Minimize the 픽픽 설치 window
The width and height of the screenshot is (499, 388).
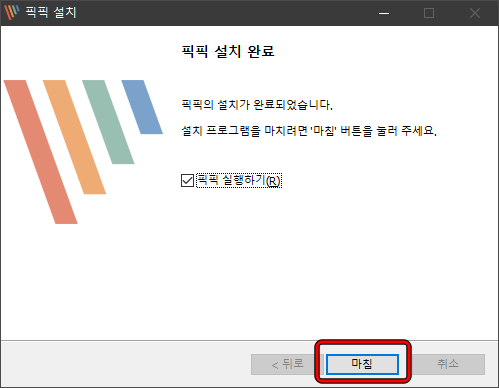tap(384, 13)
